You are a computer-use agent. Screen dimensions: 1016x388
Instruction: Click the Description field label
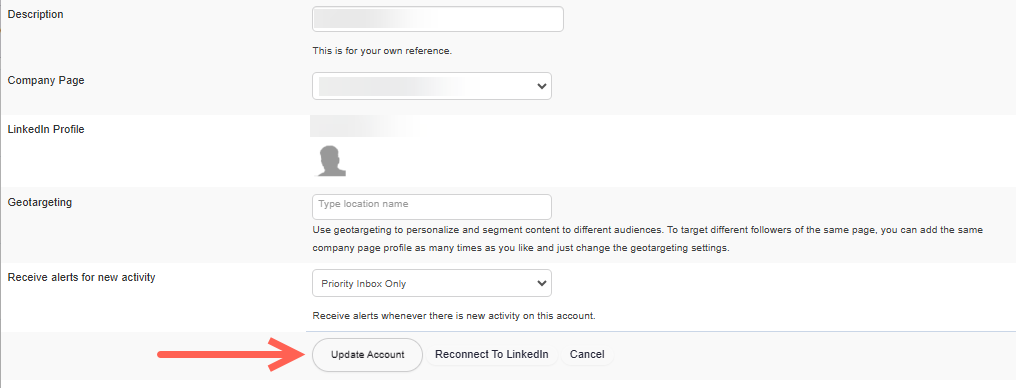click(36, 14)
